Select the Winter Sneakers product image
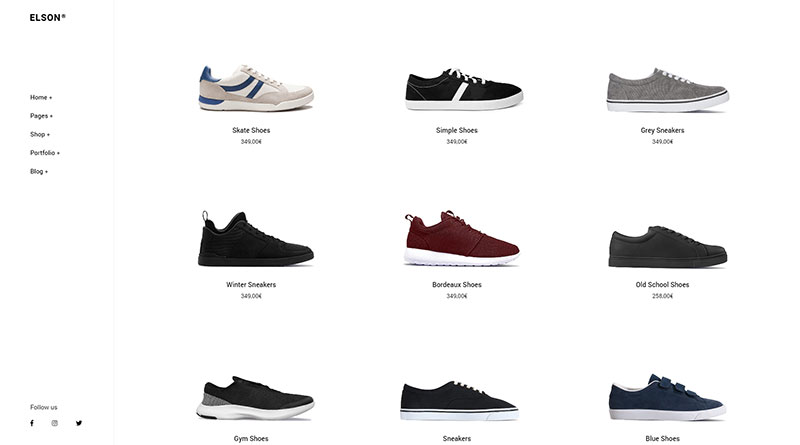 coord(256,238)
